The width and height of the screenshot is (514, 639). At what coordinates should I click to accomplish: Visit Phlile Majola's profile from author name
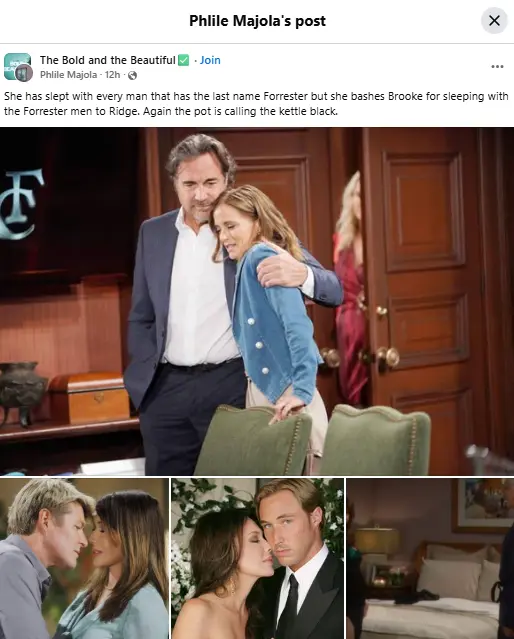[x=68, y=75]
